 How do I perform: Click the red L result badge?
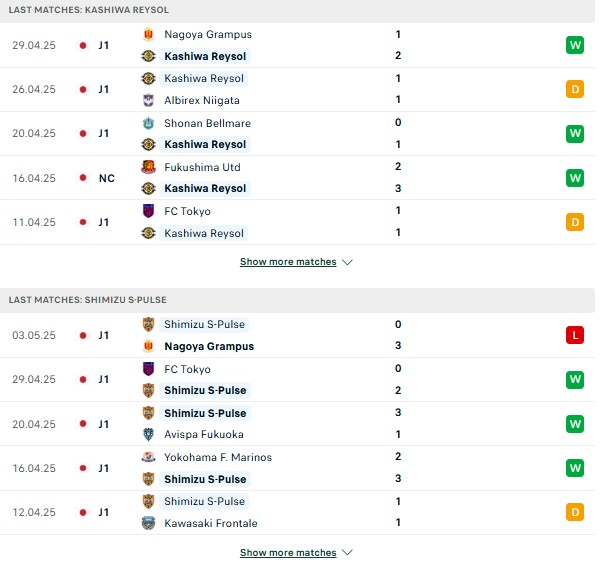click(x=575, y=335)
